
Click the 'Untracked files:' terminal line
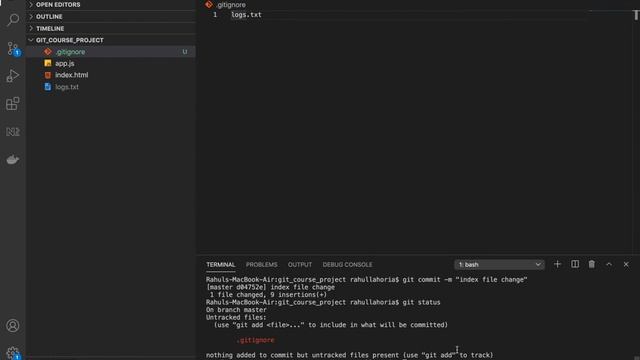coord(236,317)
